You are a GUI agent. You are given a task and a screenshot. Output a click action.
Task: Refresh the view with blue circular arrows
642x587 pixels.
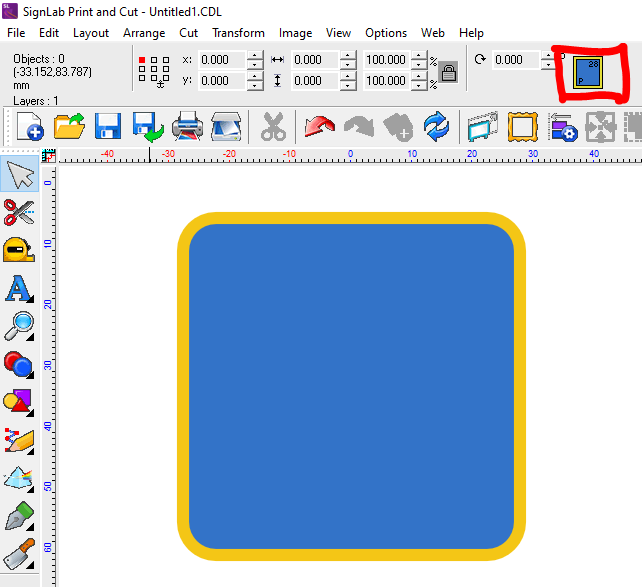click(436, 127)
